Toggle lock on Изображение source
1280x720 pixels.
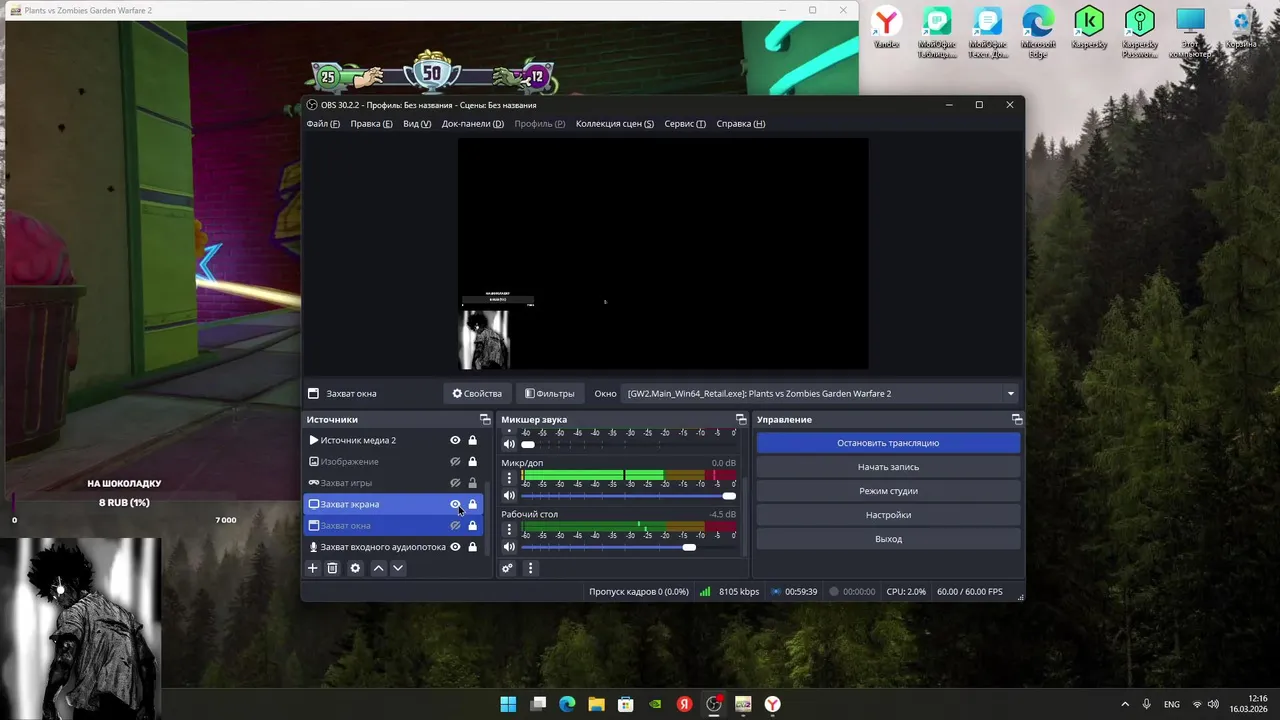pyautogui.click(x=473, y=462)
